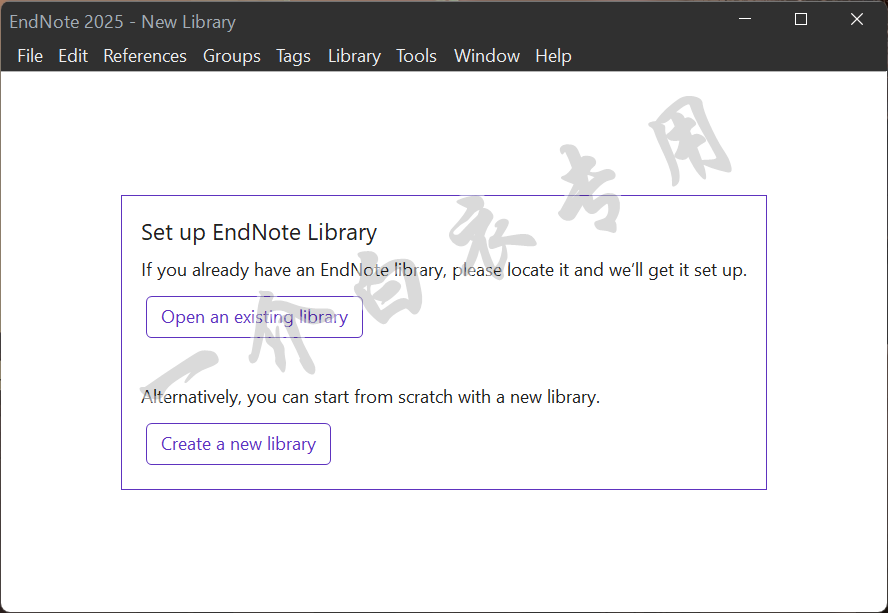This screenshot has width=888, height=613.
Task: Open the Help menu
Action: pyautogui.click(x=553, y=56)
